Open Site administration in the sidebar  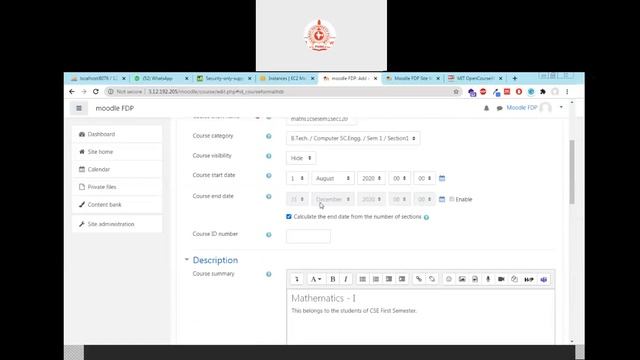[117, 224]
